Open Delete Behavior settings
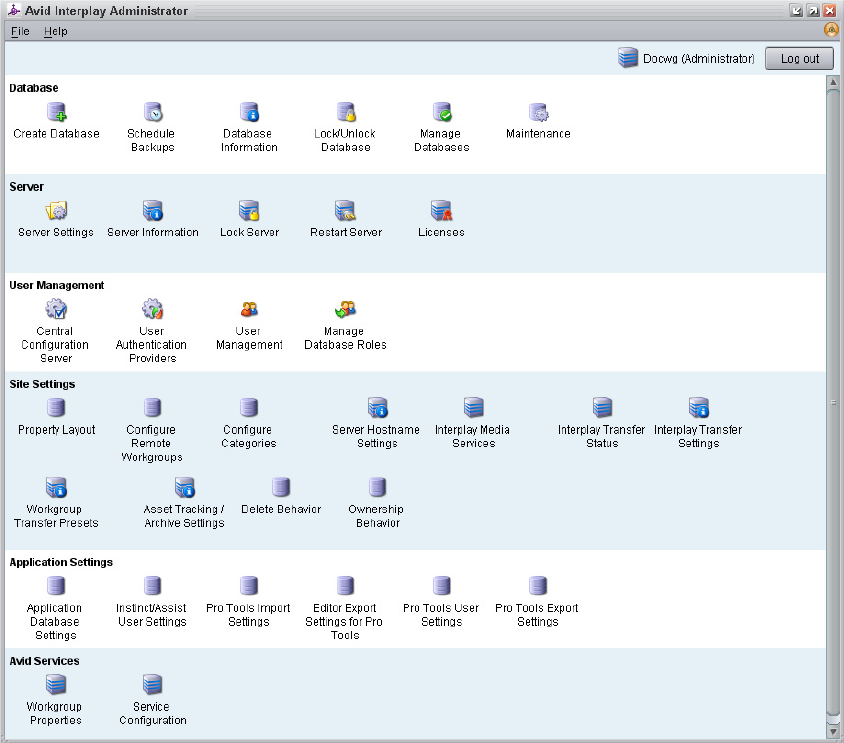Screen dimensions: 844x743 coord(281,487)
